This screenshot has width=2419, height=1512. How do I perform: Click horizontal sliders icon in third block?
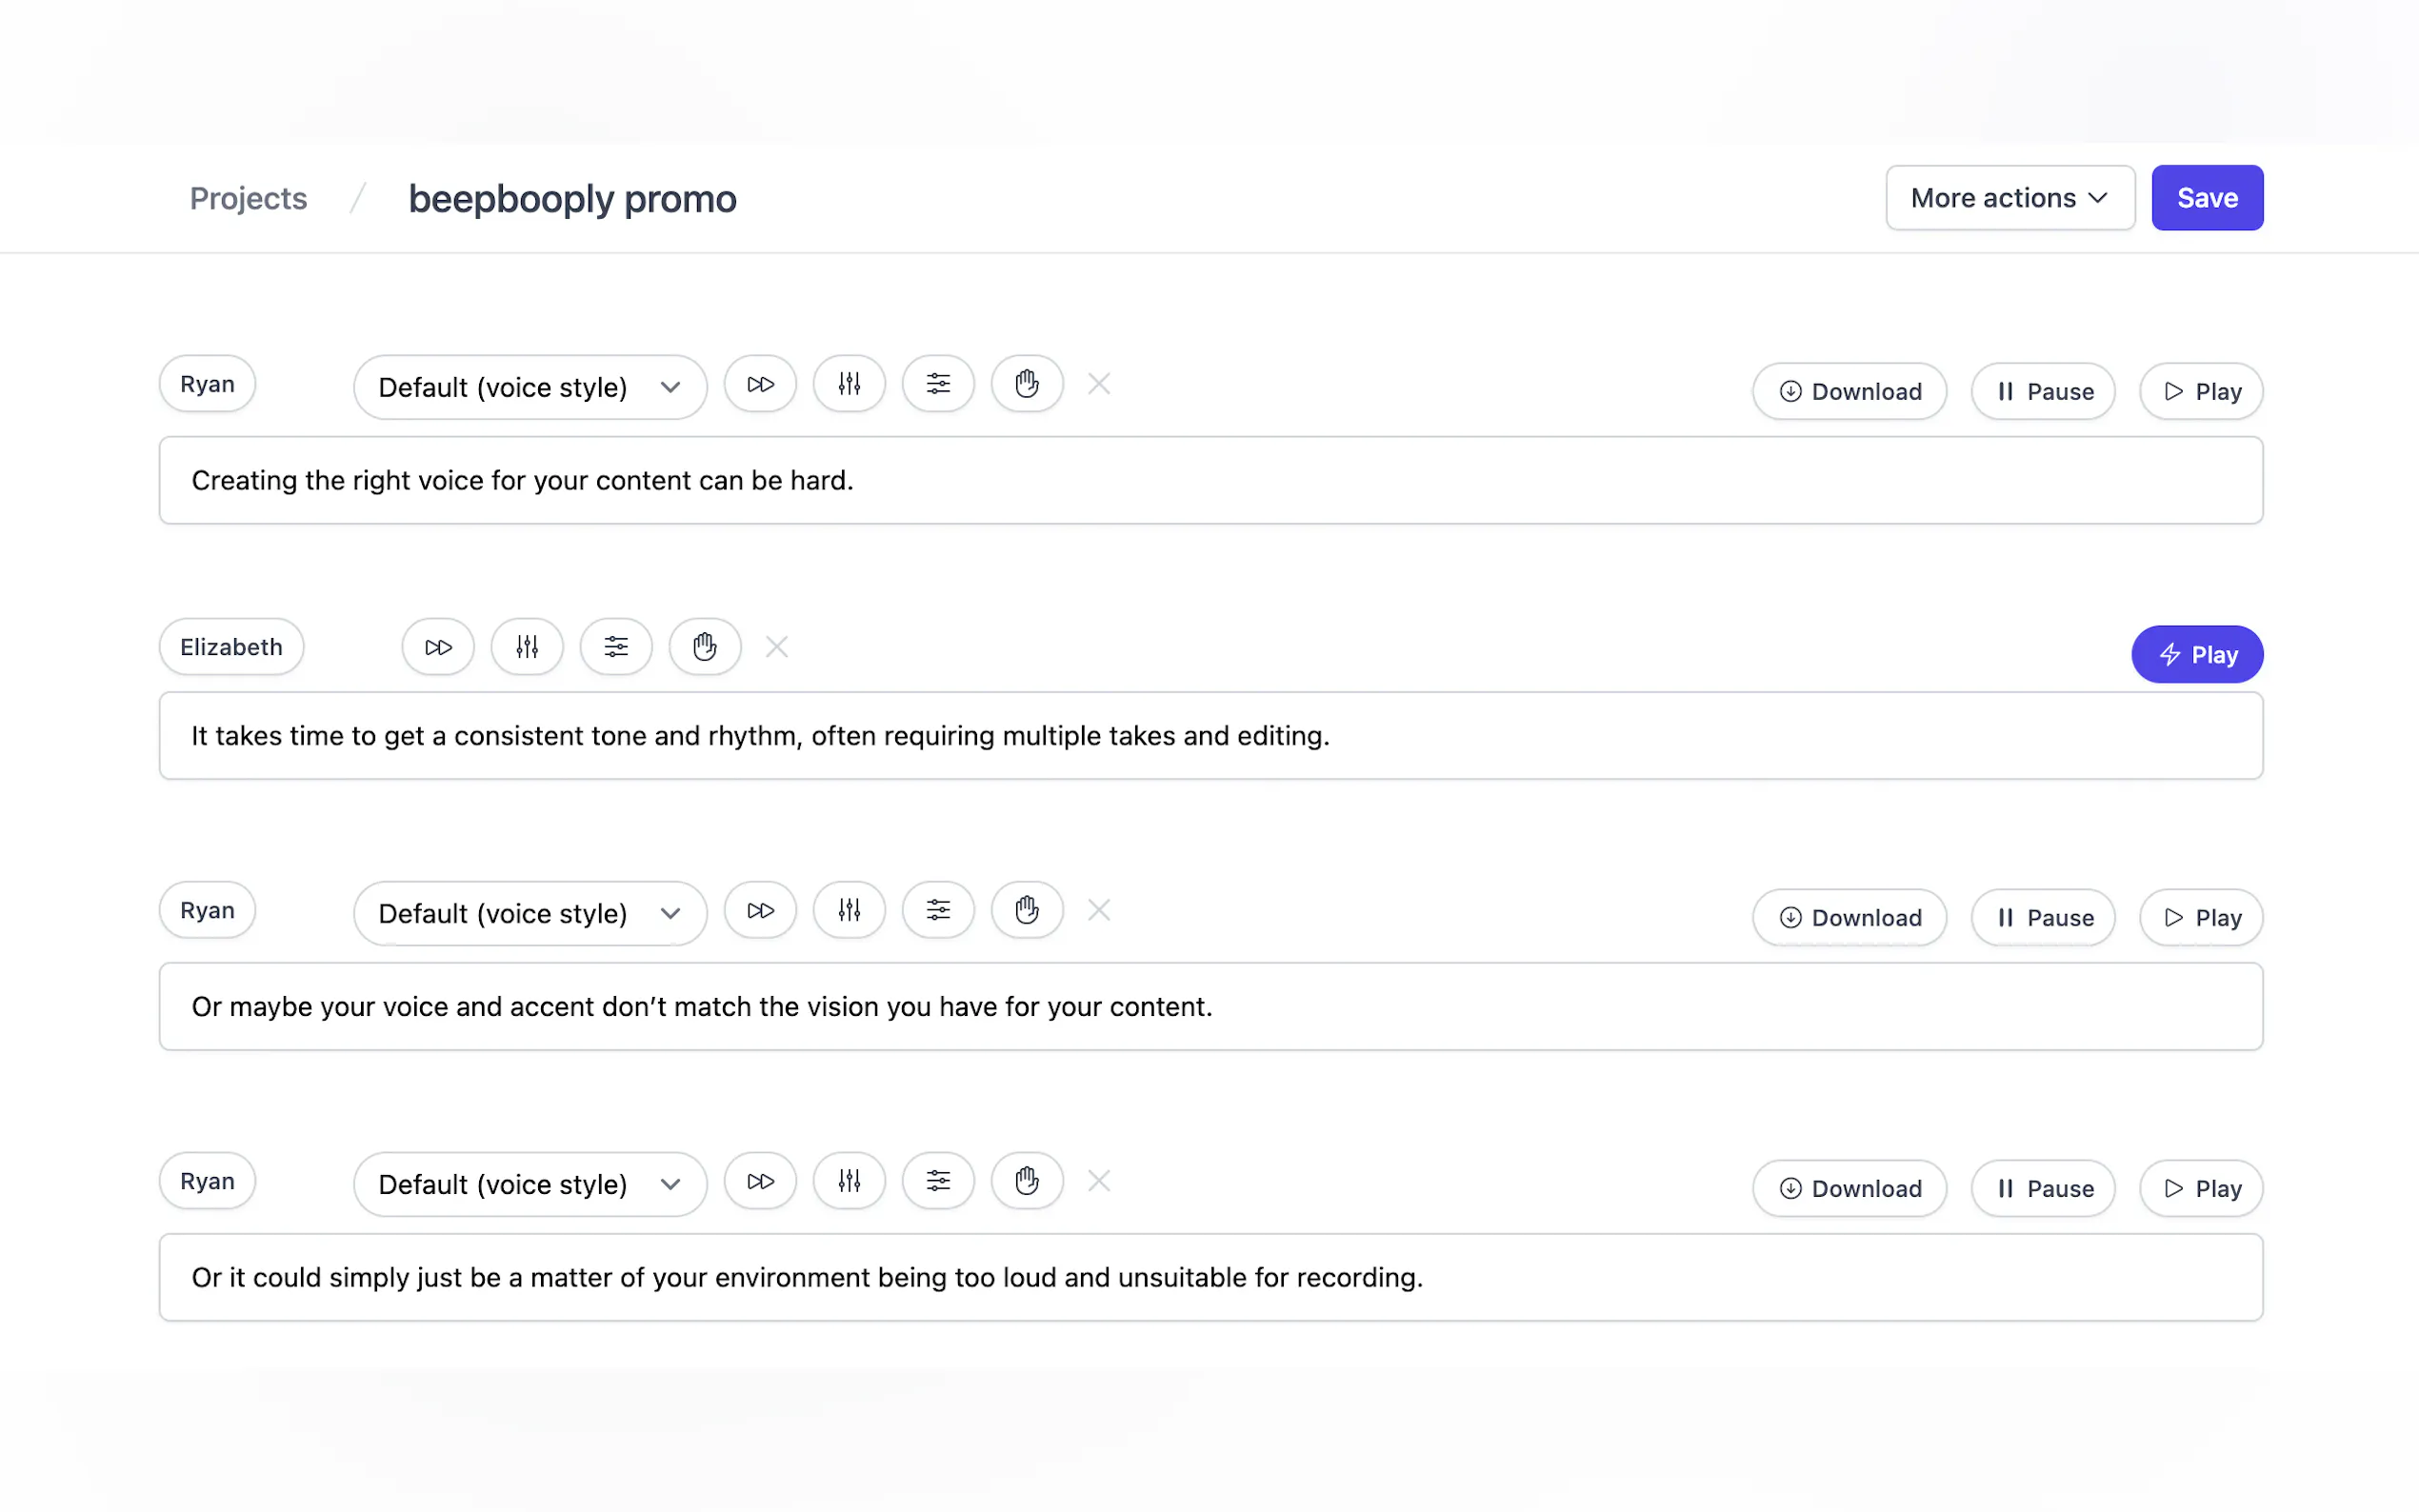(938, 910)
